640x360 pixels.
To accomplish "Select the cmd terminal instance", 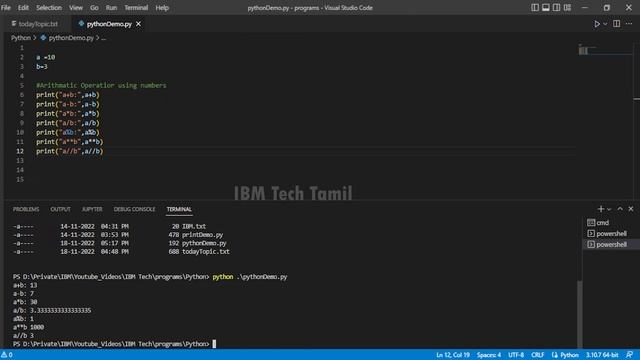I will pyautogui.click(x=611, y=223).
